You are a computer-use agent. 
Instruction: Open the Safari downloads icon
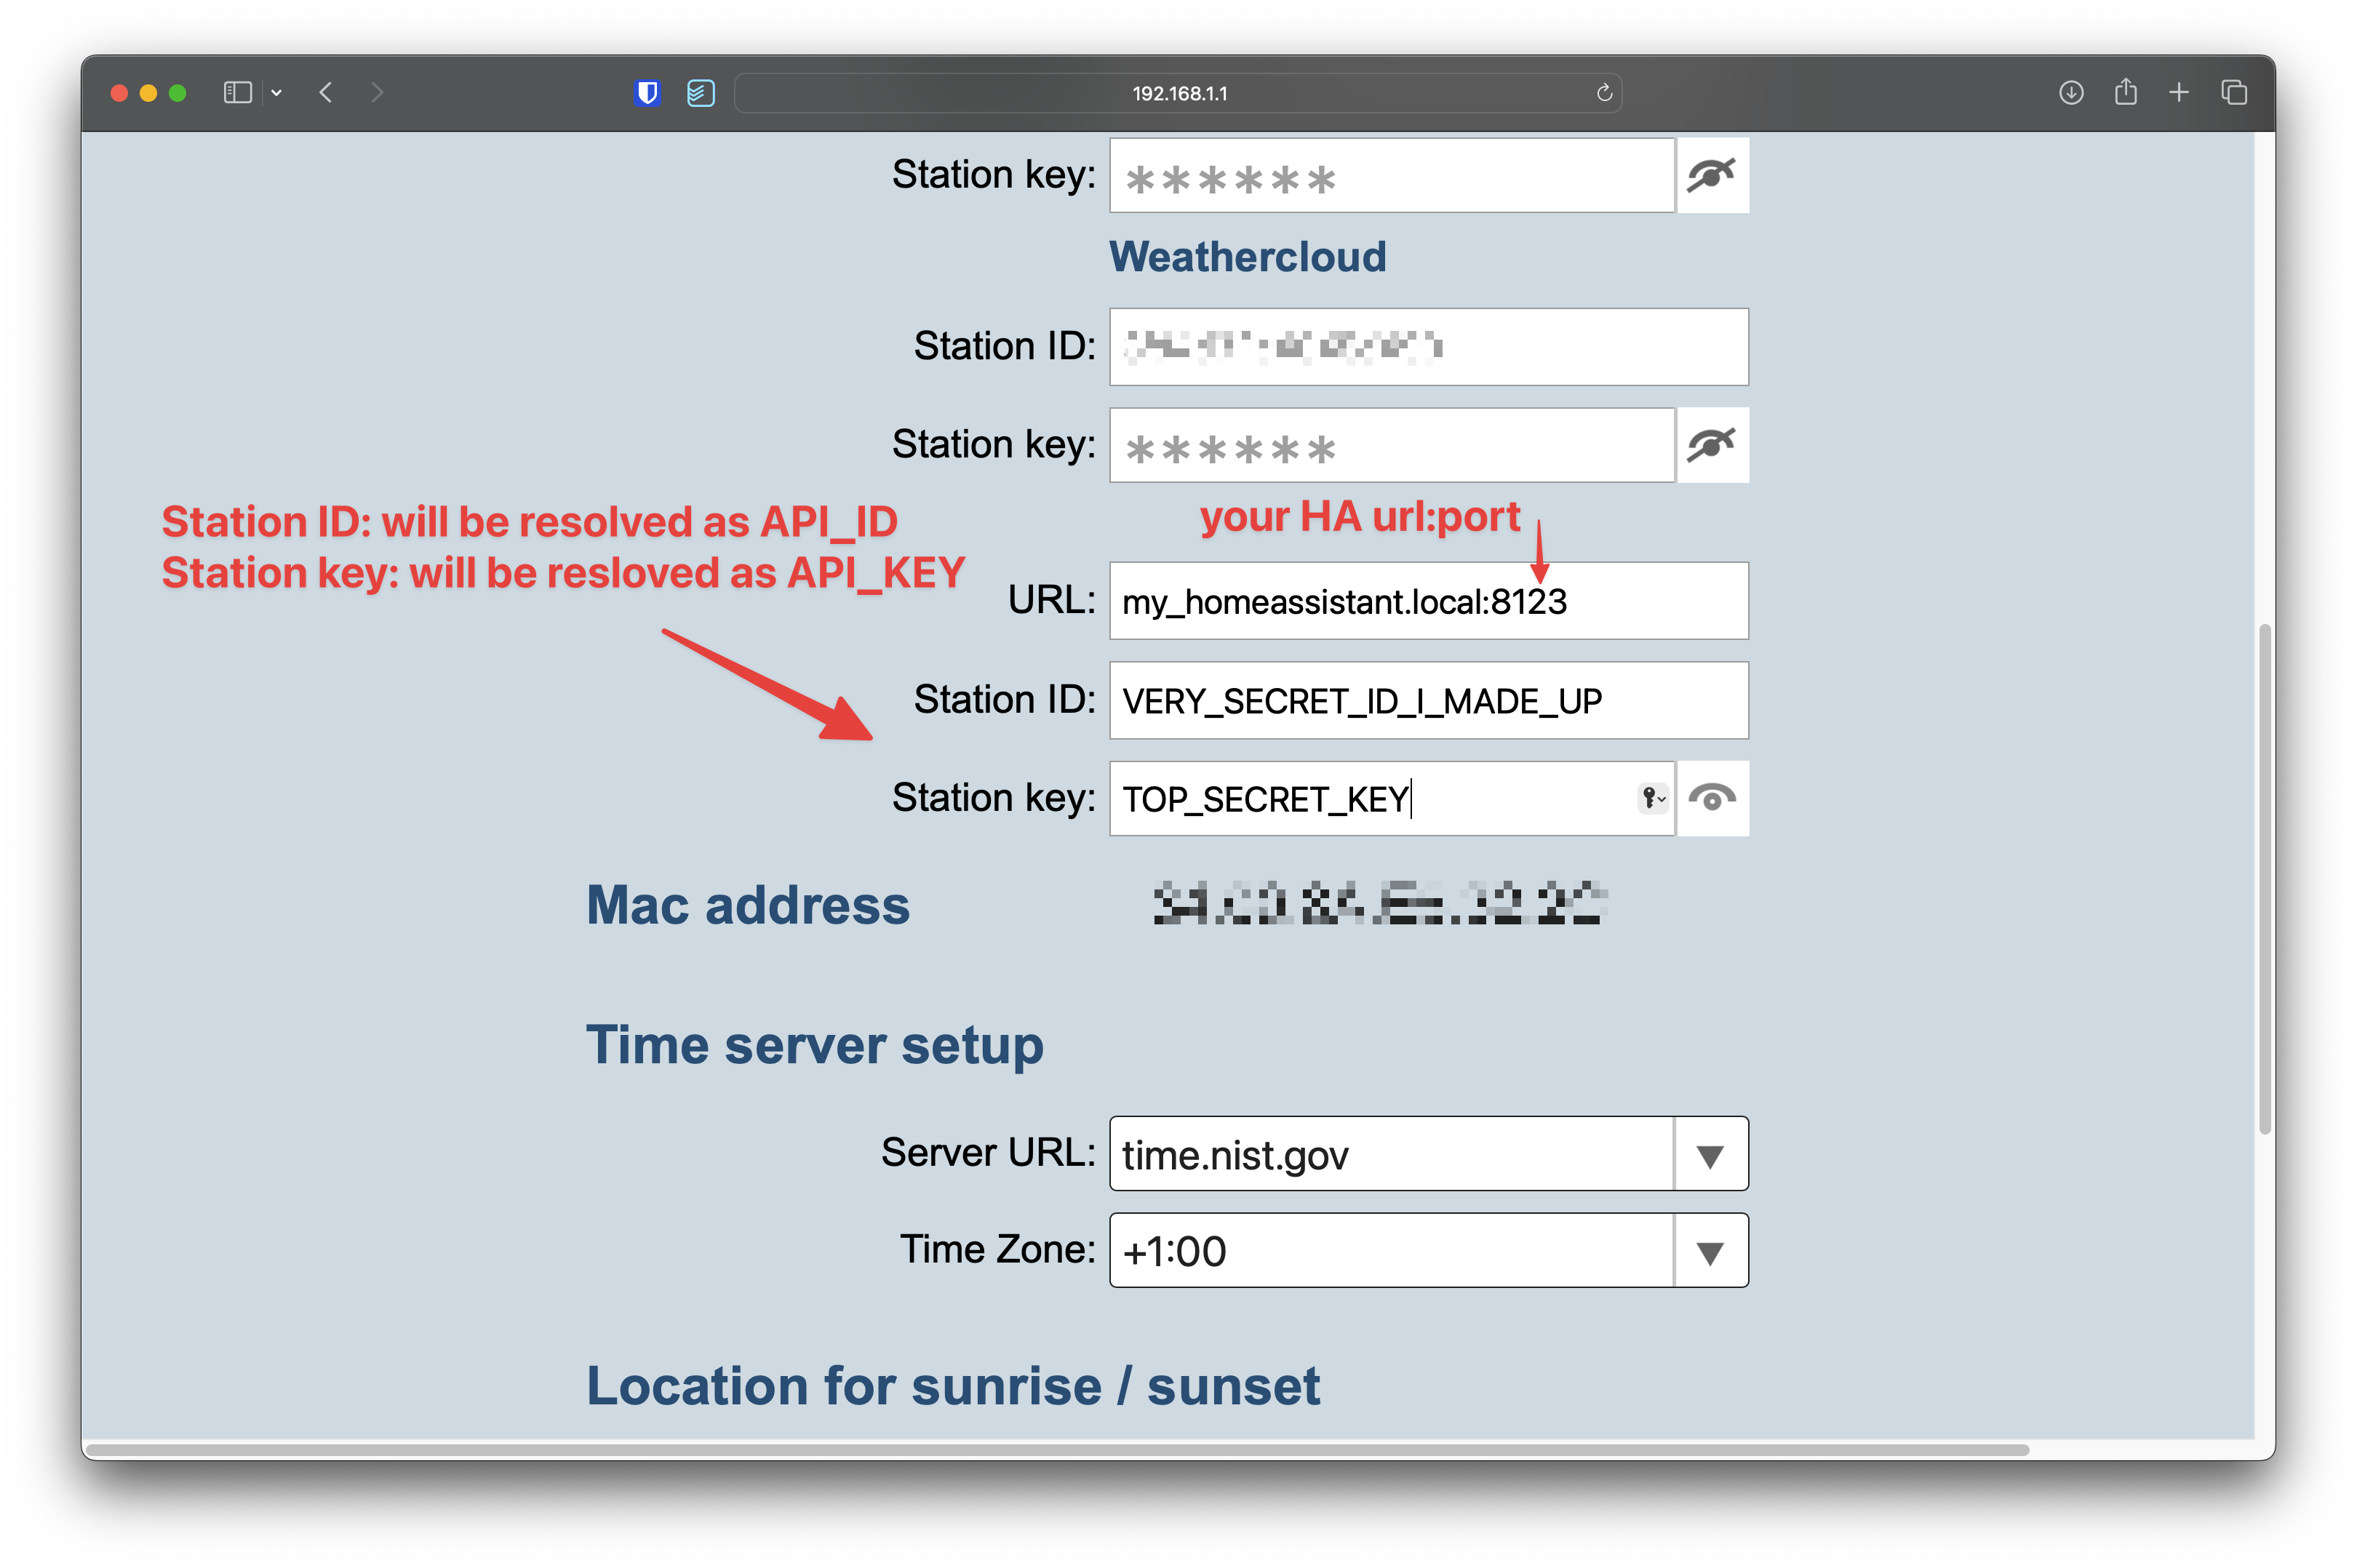point(2071,93)
